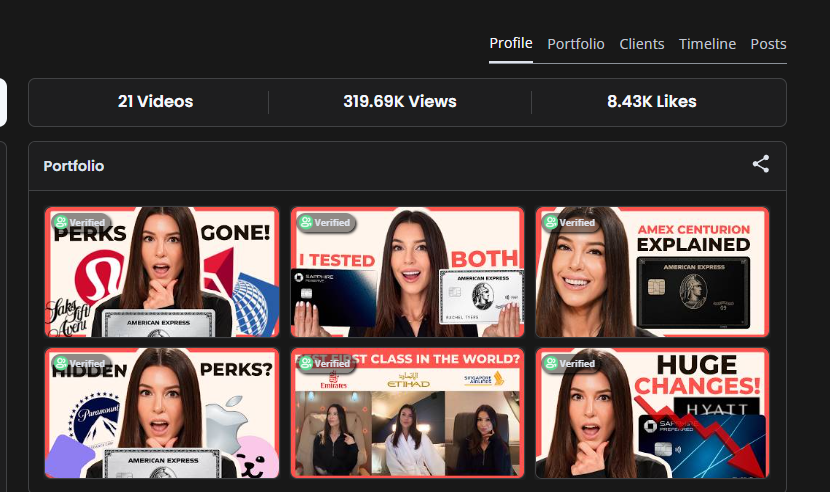Open the 'HUGE CHANGES!' Hyatt video thumbnail
830x492 pixels.
coord(652,413)
